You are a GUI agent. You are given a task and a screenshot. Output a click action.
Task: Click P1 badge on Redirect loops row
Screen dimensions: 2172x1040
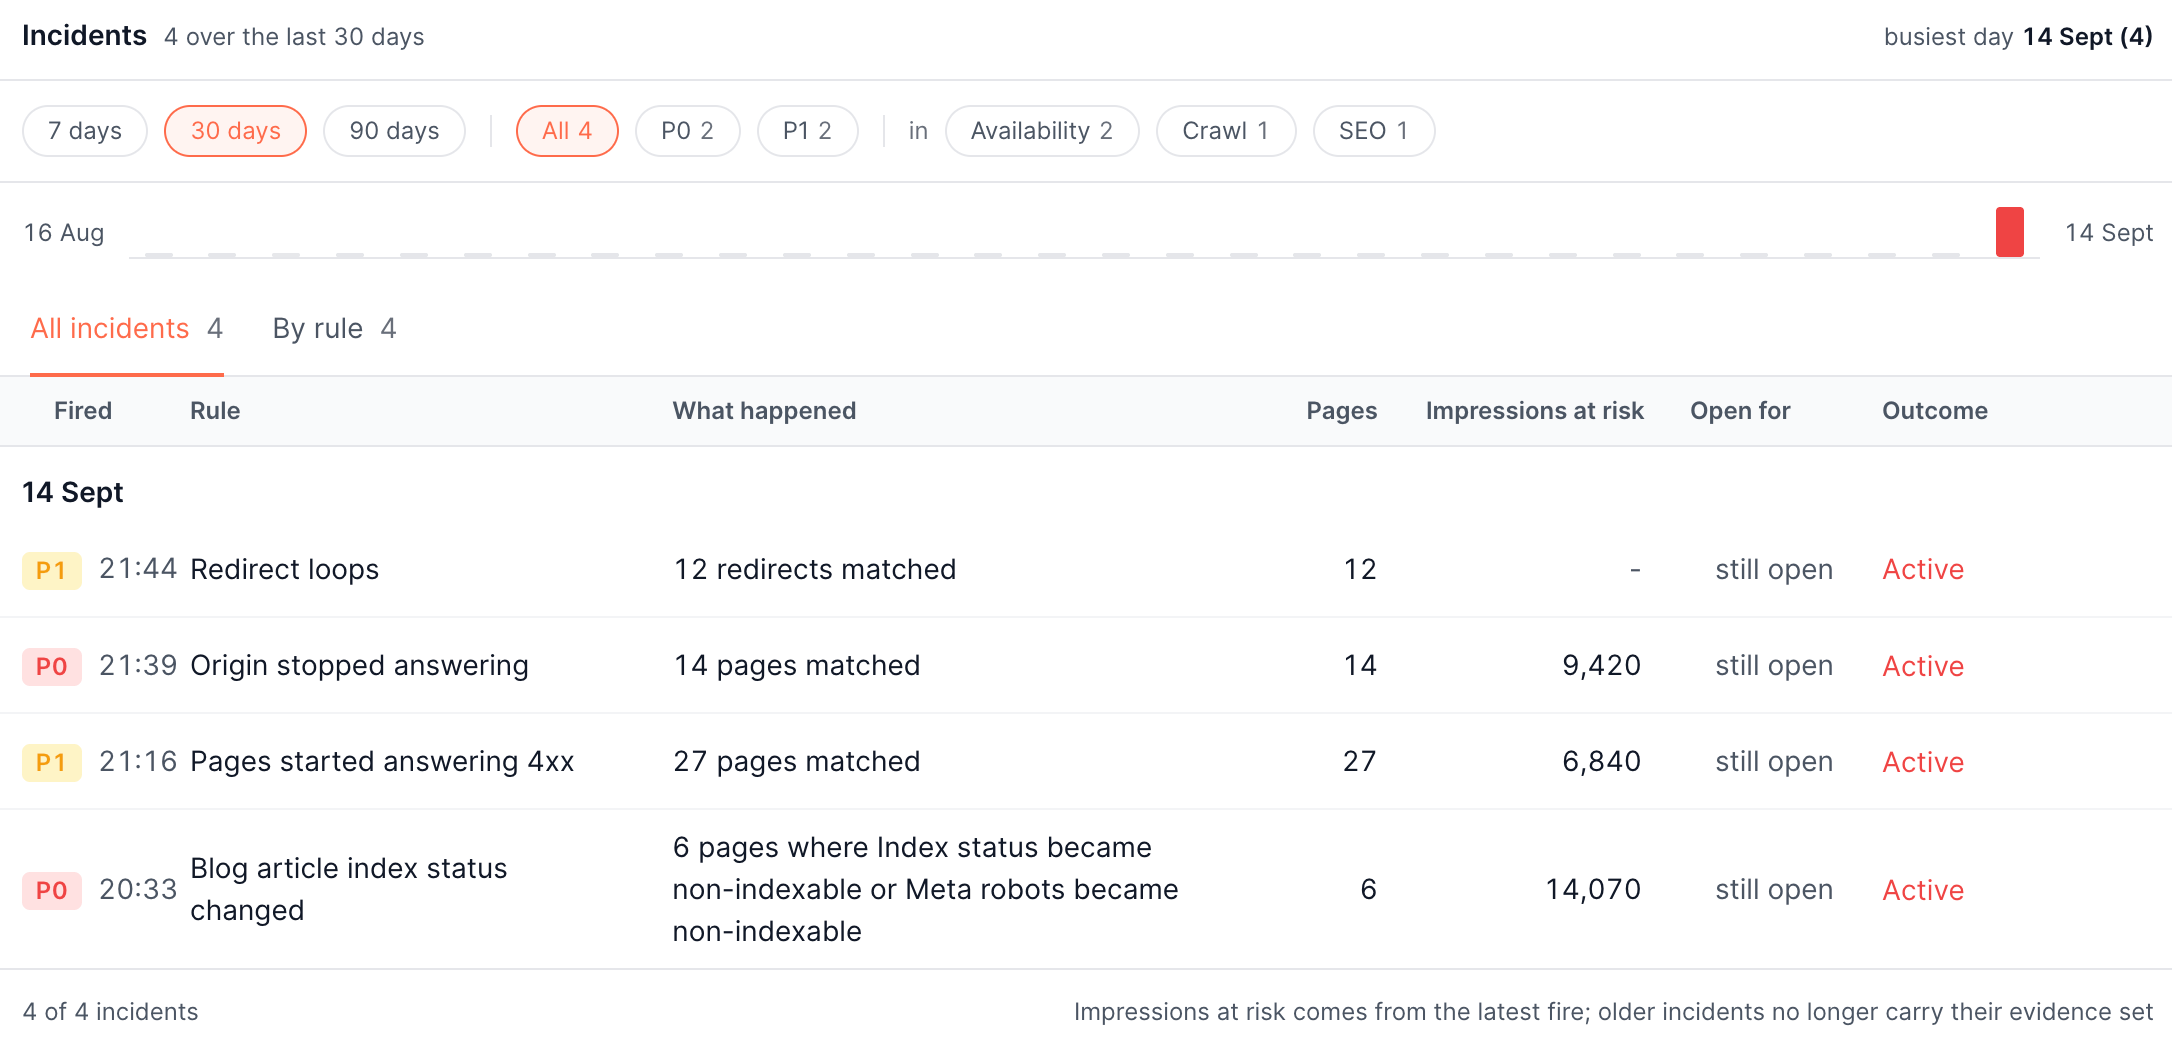click(x=52, y=570)
